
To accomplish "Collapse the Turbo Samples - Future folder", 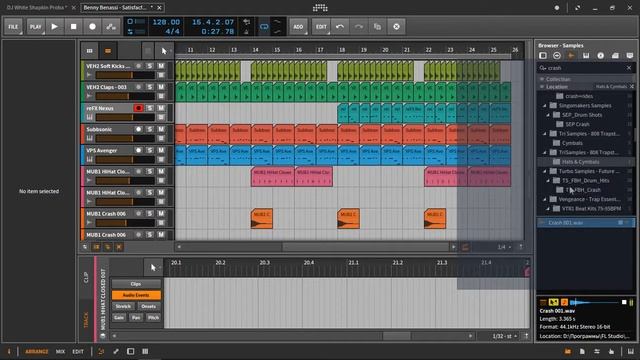I will [544, 171].
